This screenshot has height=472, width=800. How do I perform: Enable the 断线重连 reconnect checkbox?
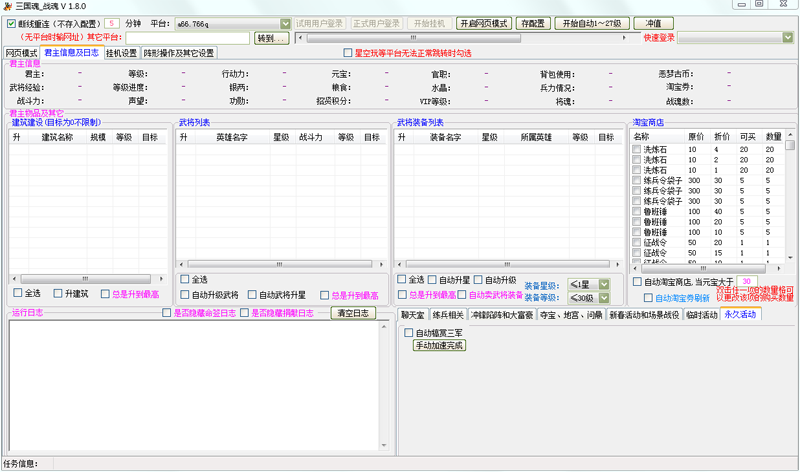click(x=10, y=23)
